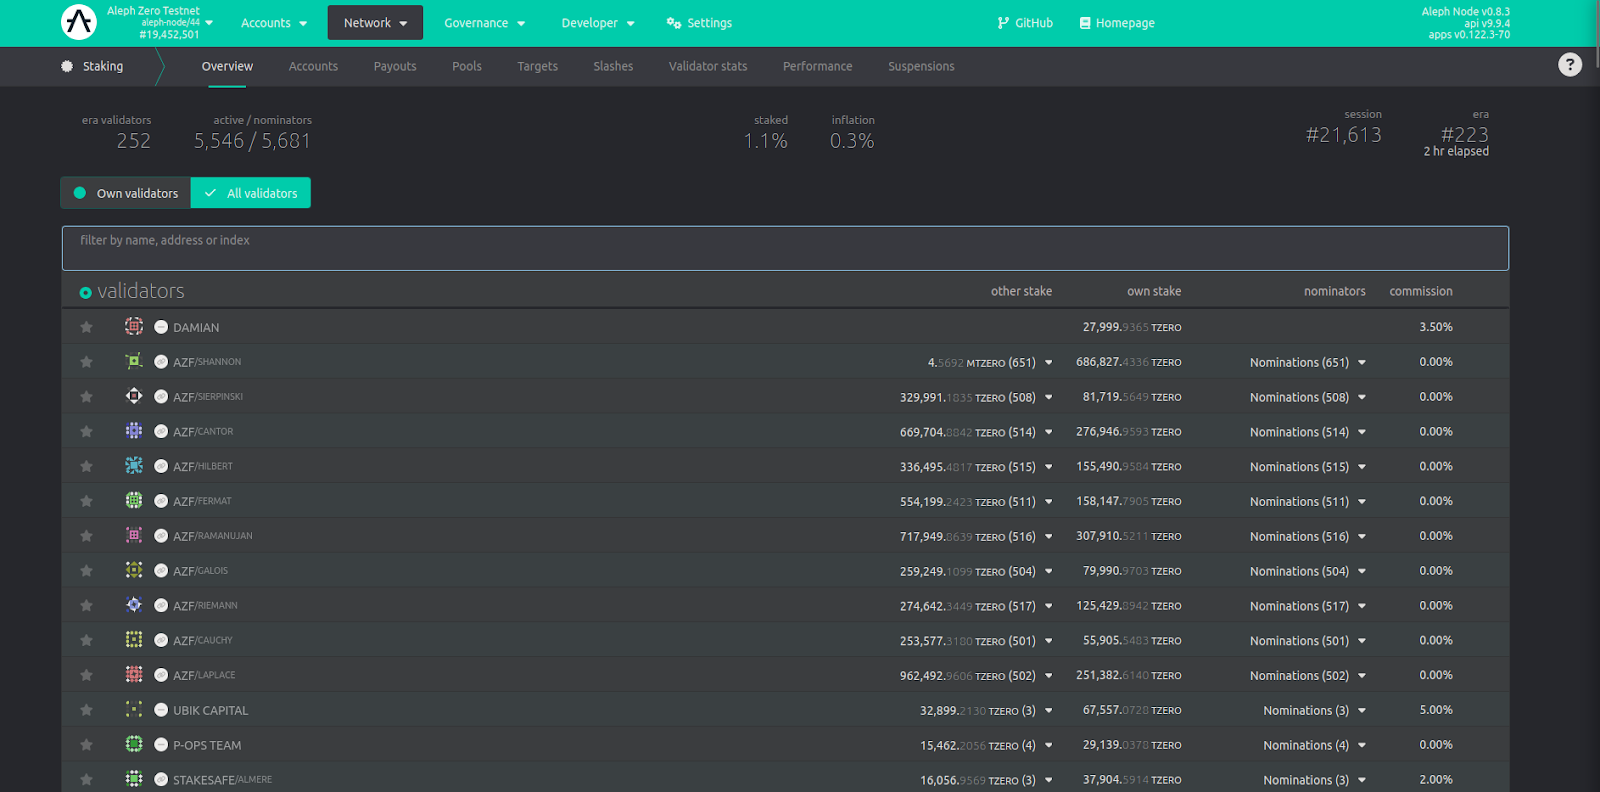Go to the Performance tab

click(818, 66)
